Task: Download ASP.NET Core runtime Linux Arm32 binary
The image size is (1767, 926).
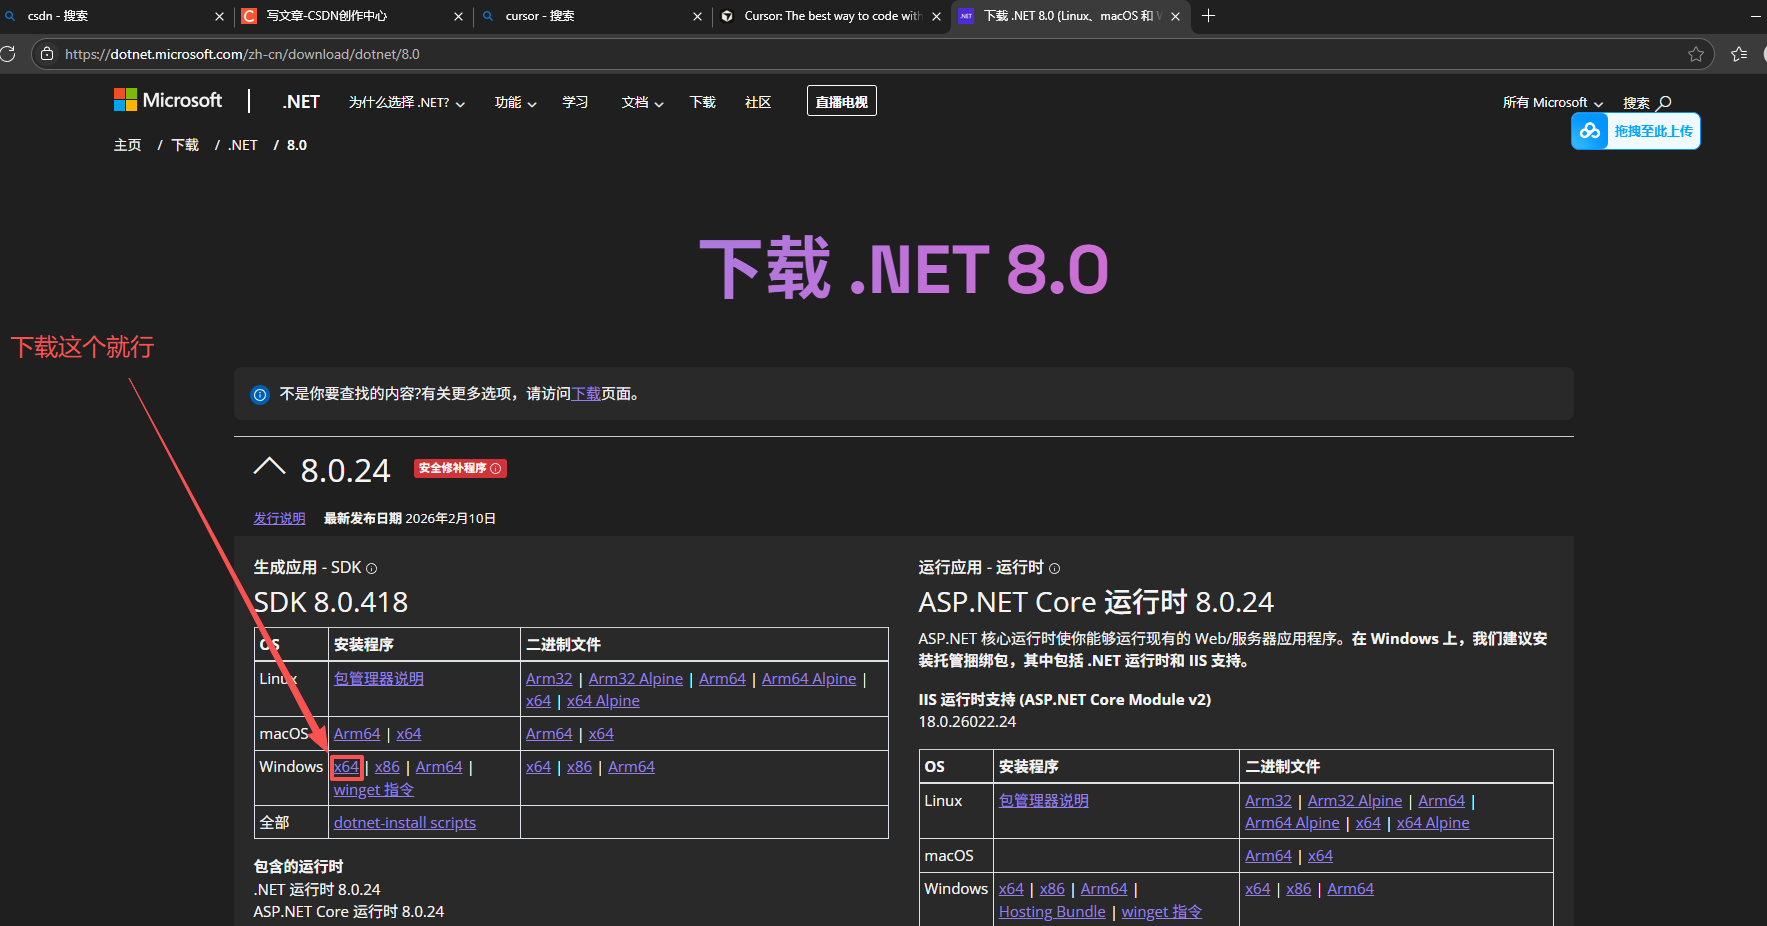Action: pyautogui.click(x=1268, y=801)
